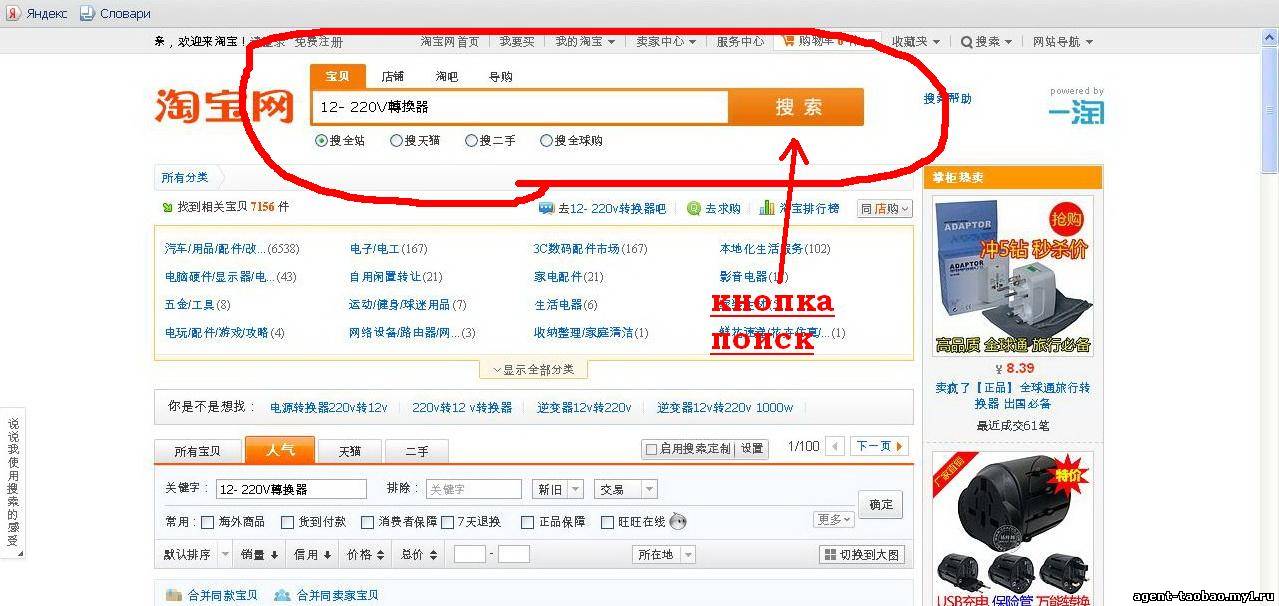Go to previous results page arrow
Screen dimensions: 1279x606
(x=835, y=447)
